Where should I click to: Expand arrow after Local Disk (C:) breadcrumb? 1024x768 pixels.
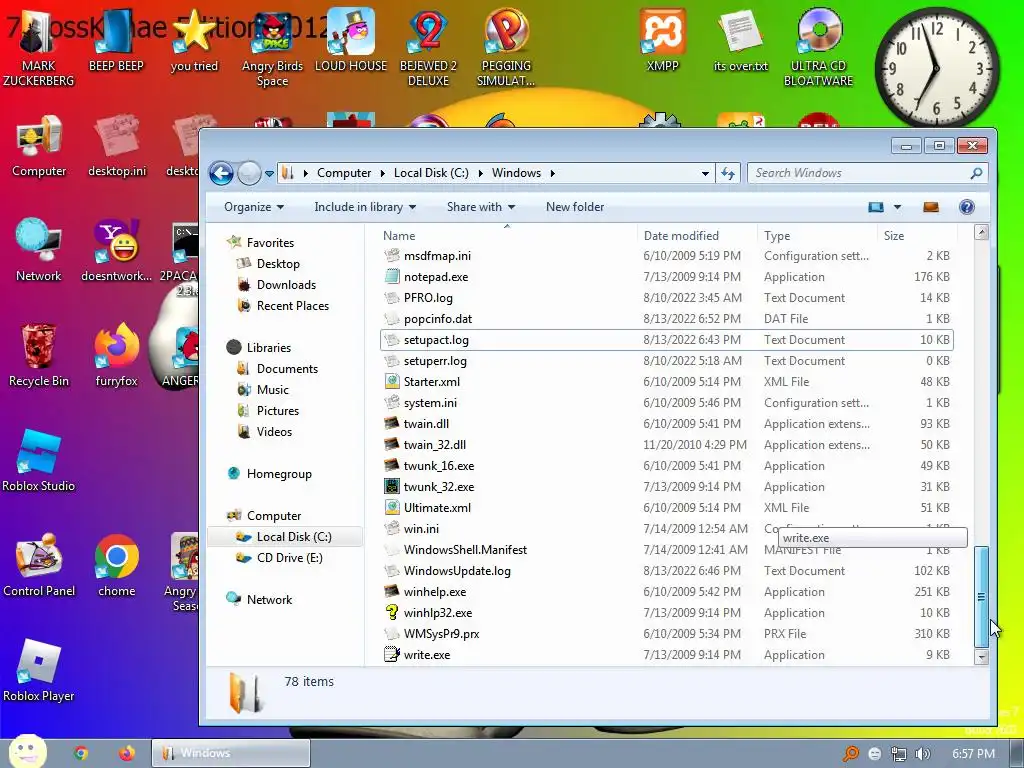tap(481, 173)
